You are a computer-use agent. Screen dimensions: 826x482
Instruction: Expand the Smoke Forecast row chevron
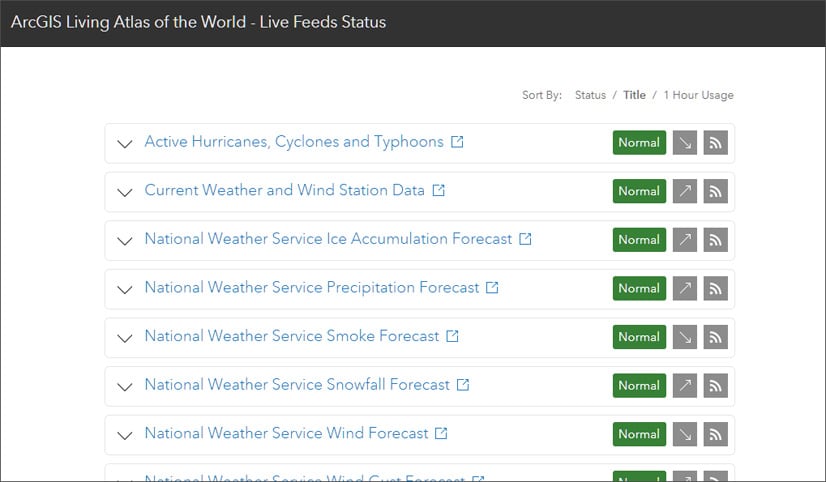(125, 338)
